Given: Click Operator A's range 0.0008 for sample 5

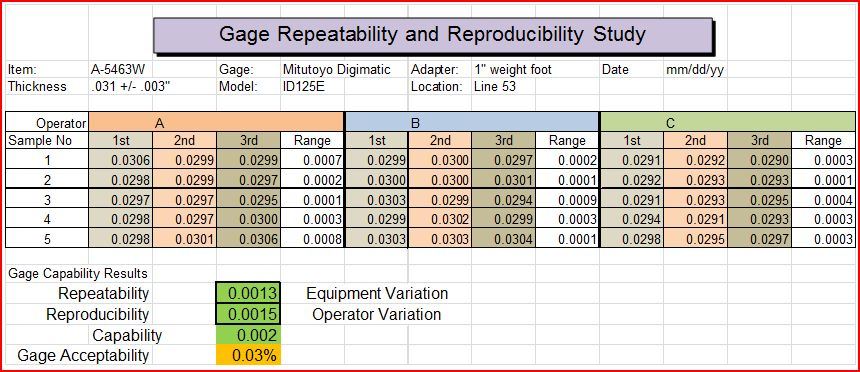Looking at the screenshot, I should pyautogui.click(x=312, y=239).
